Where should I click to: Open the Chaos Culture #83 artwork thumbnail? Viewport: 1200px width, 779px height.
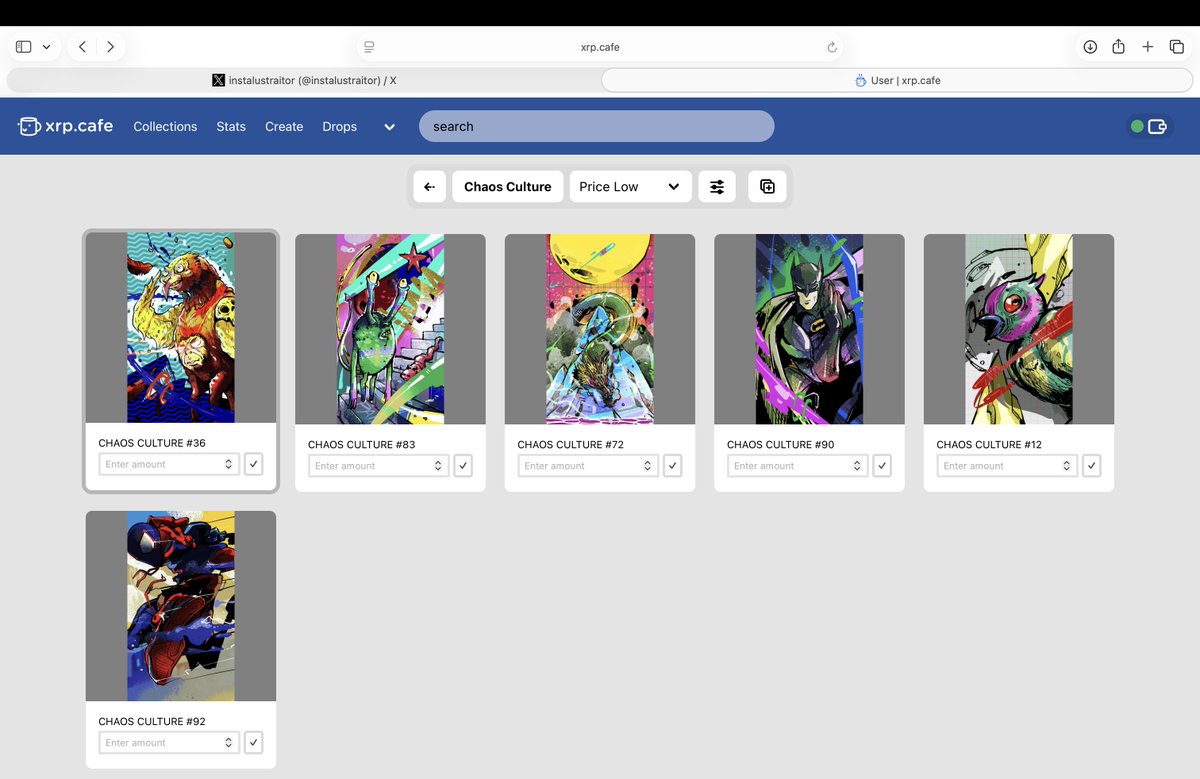click(390, 330)
